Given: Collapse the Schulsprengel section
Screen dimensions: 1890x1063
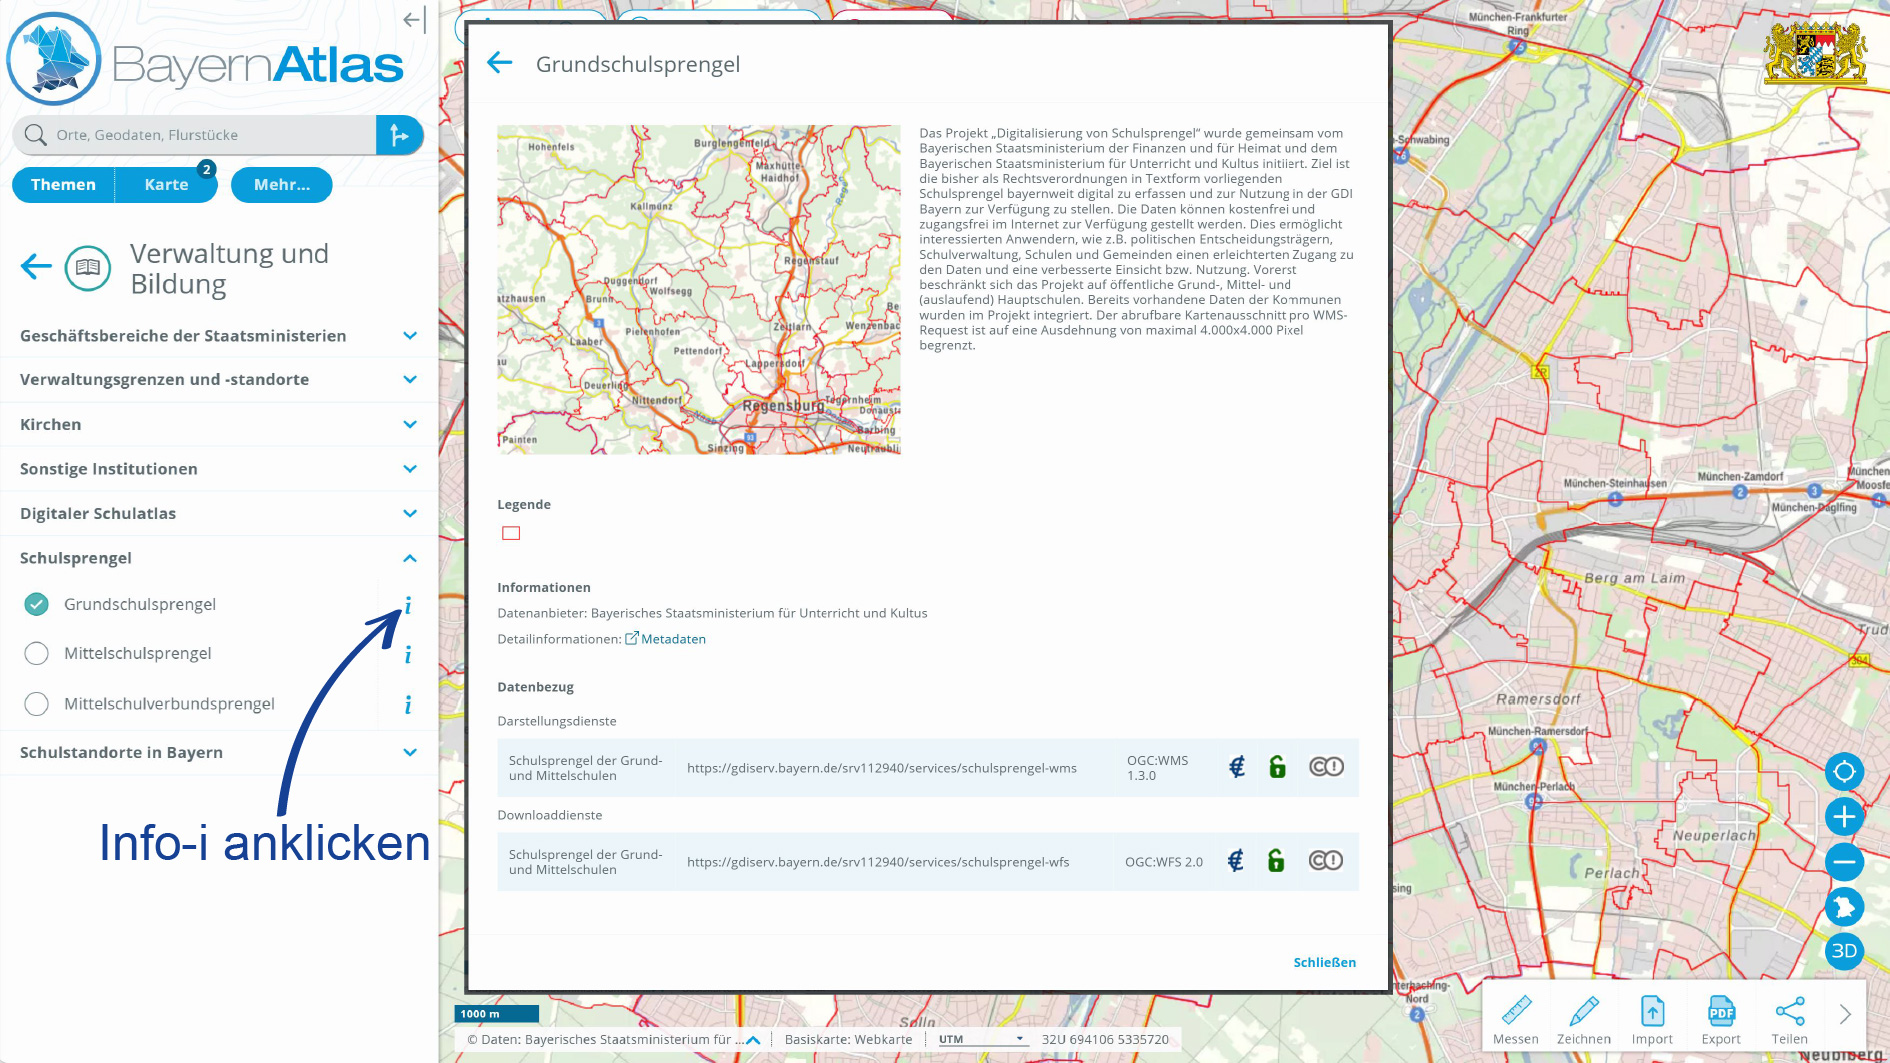Looking at the screenshot, I should click(409, 558).
